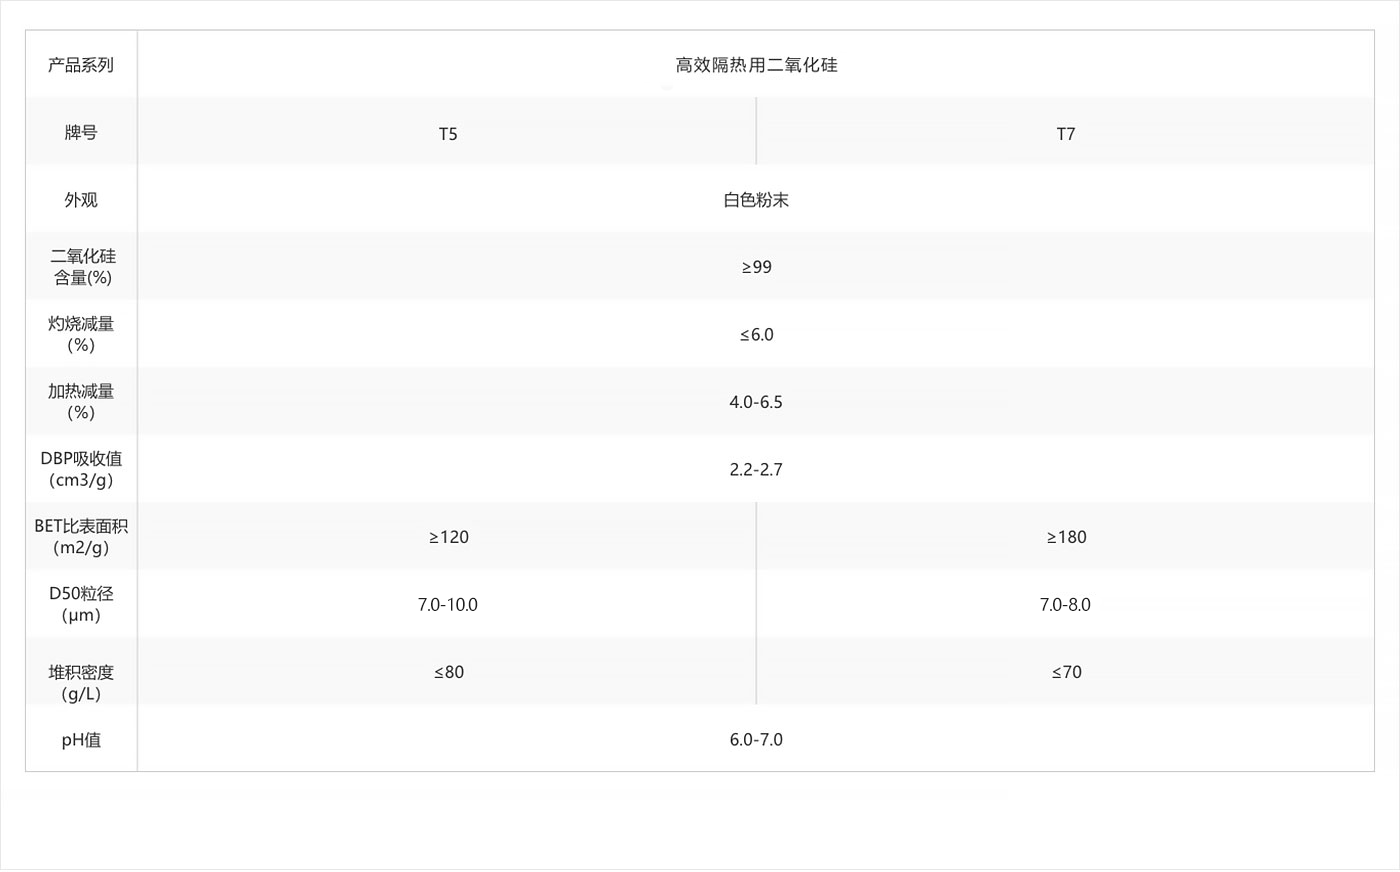
Task: Select the ≥180 BET value for T7
Action: [1066, 537]
